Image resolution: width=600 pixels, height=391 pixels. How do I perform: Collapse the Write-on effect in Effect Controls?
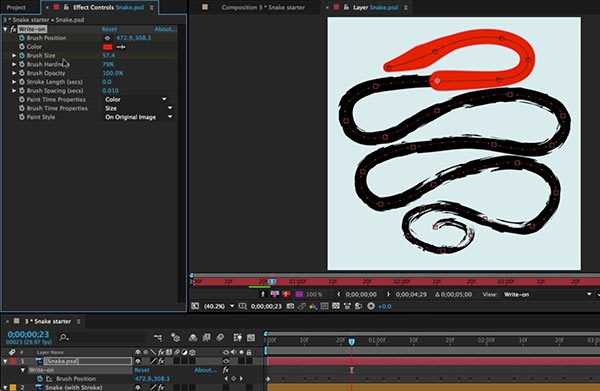click(5, 29)
